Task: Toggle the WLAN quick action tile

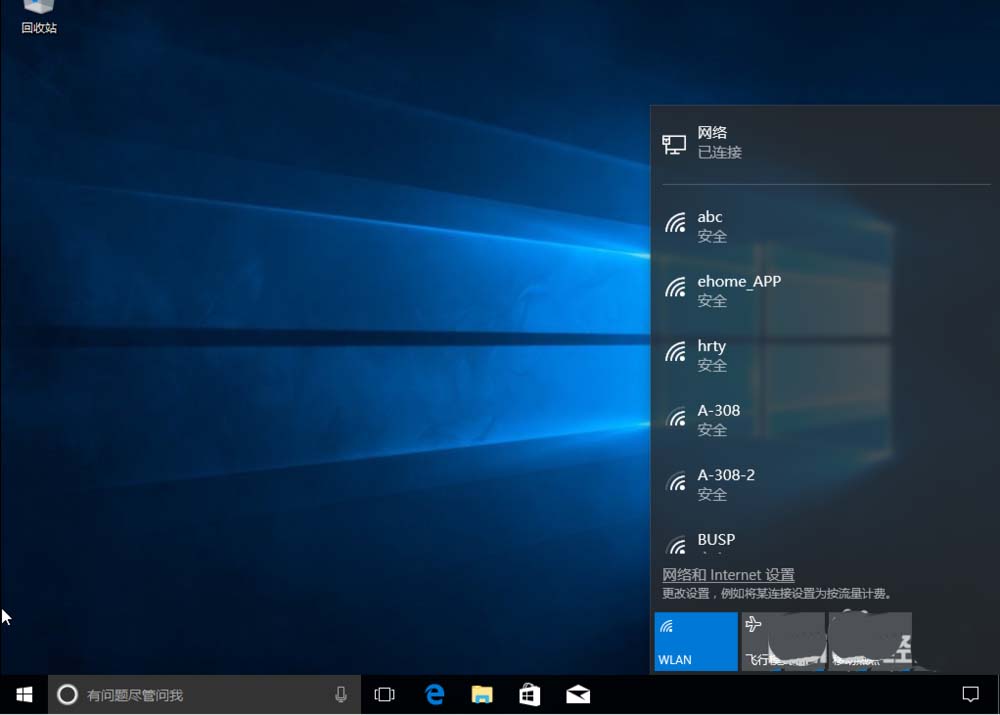Action: point(695,641)
